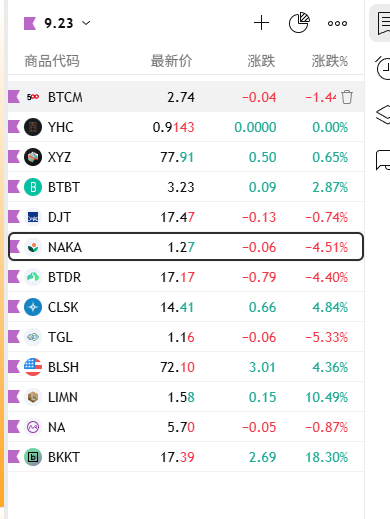Expand the 9.23 watchlist dropdown chevron
This screenshot has width=390, height=519.
(86, 23)
